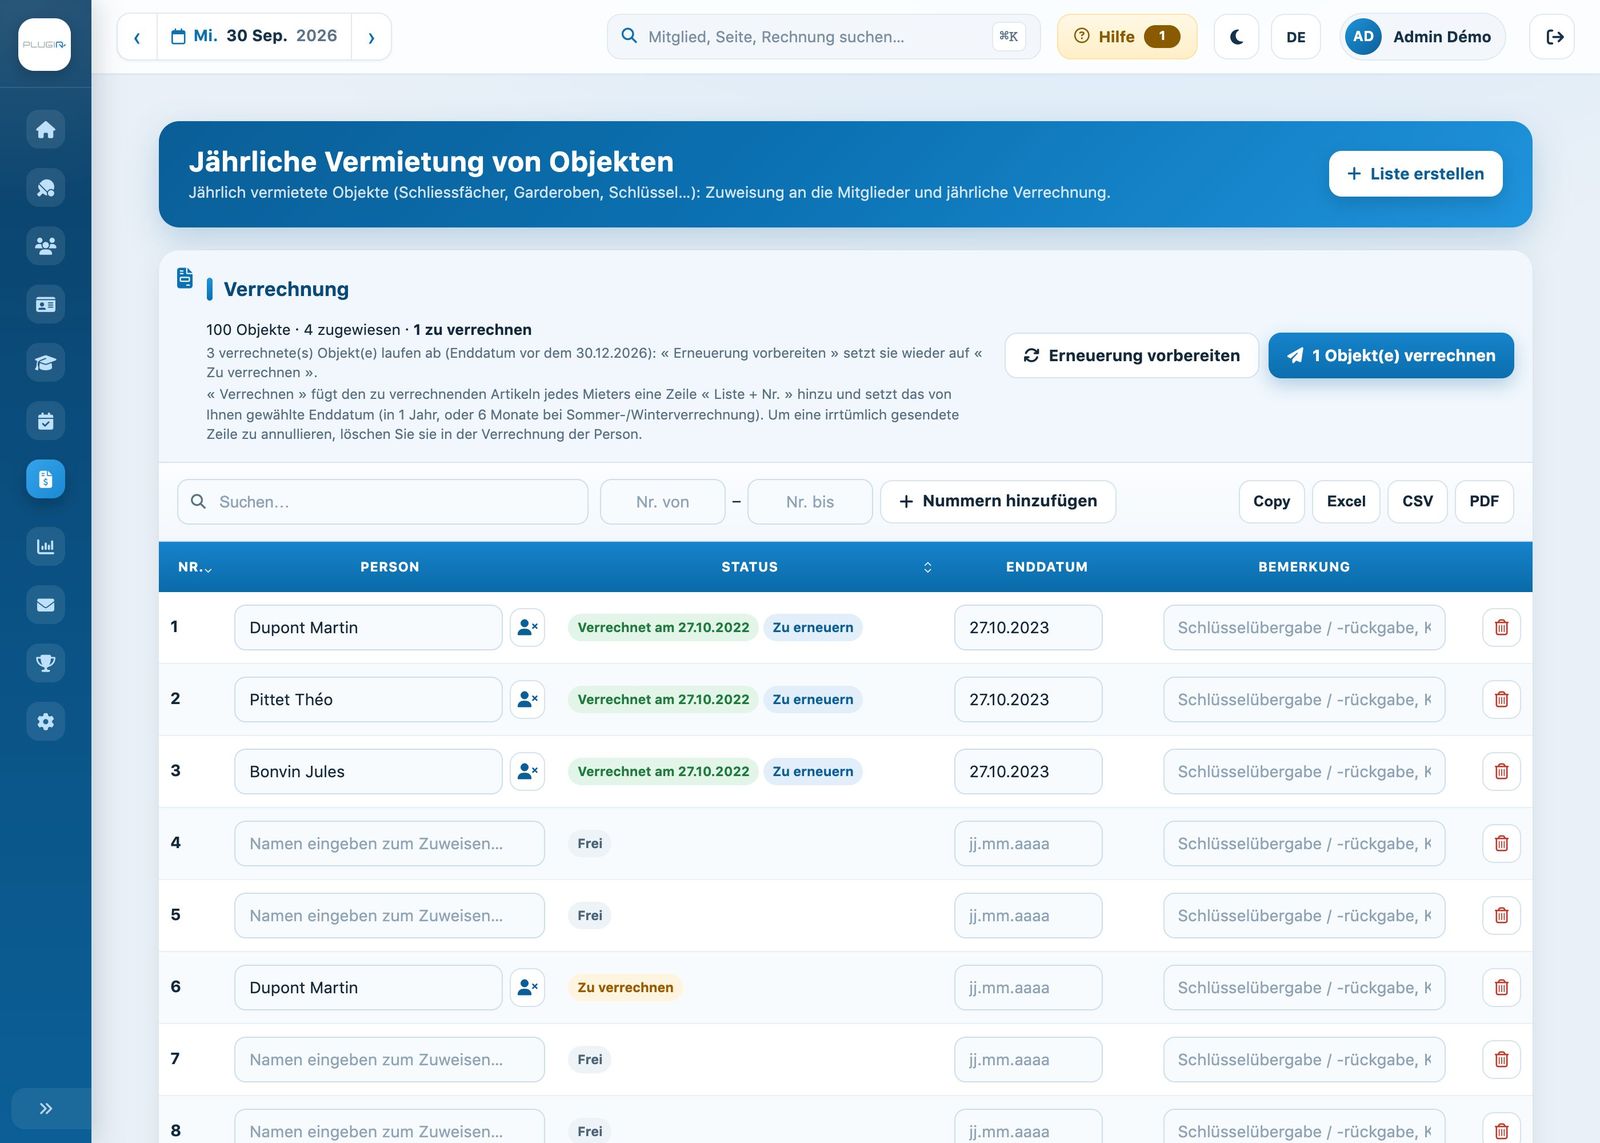Open the chat head icon in sidebar
The height and width of the screenshot is (1143, 1600).
tap(45, 188)
